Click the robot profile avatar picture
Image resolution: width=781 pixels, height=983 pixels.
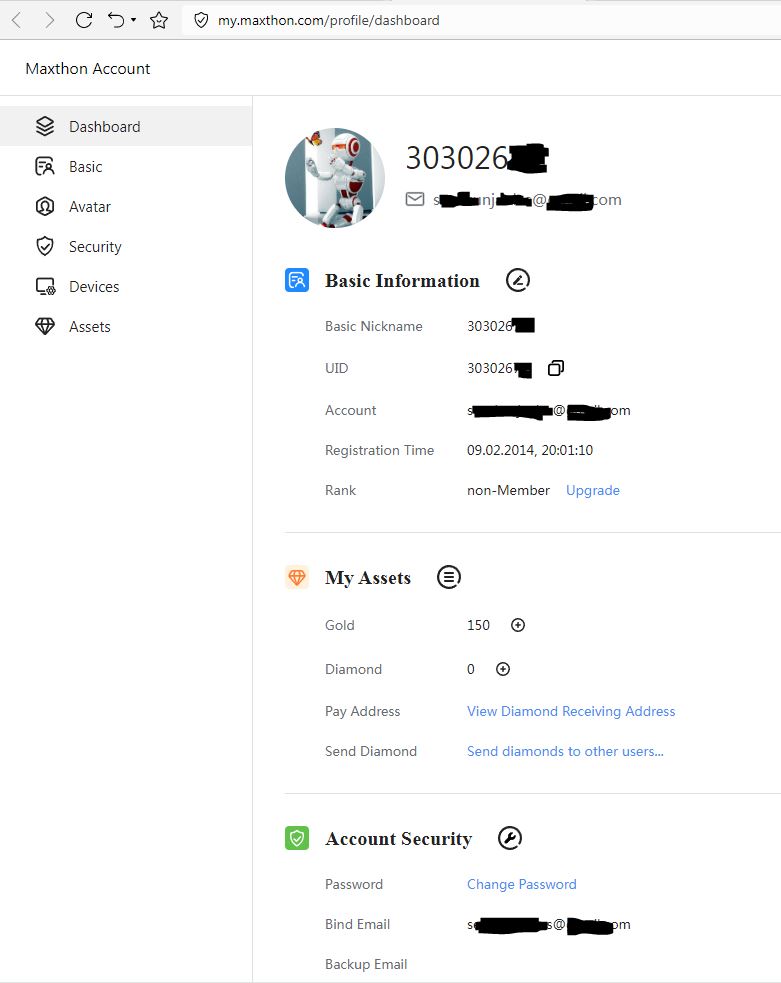(x=335, y=178)
